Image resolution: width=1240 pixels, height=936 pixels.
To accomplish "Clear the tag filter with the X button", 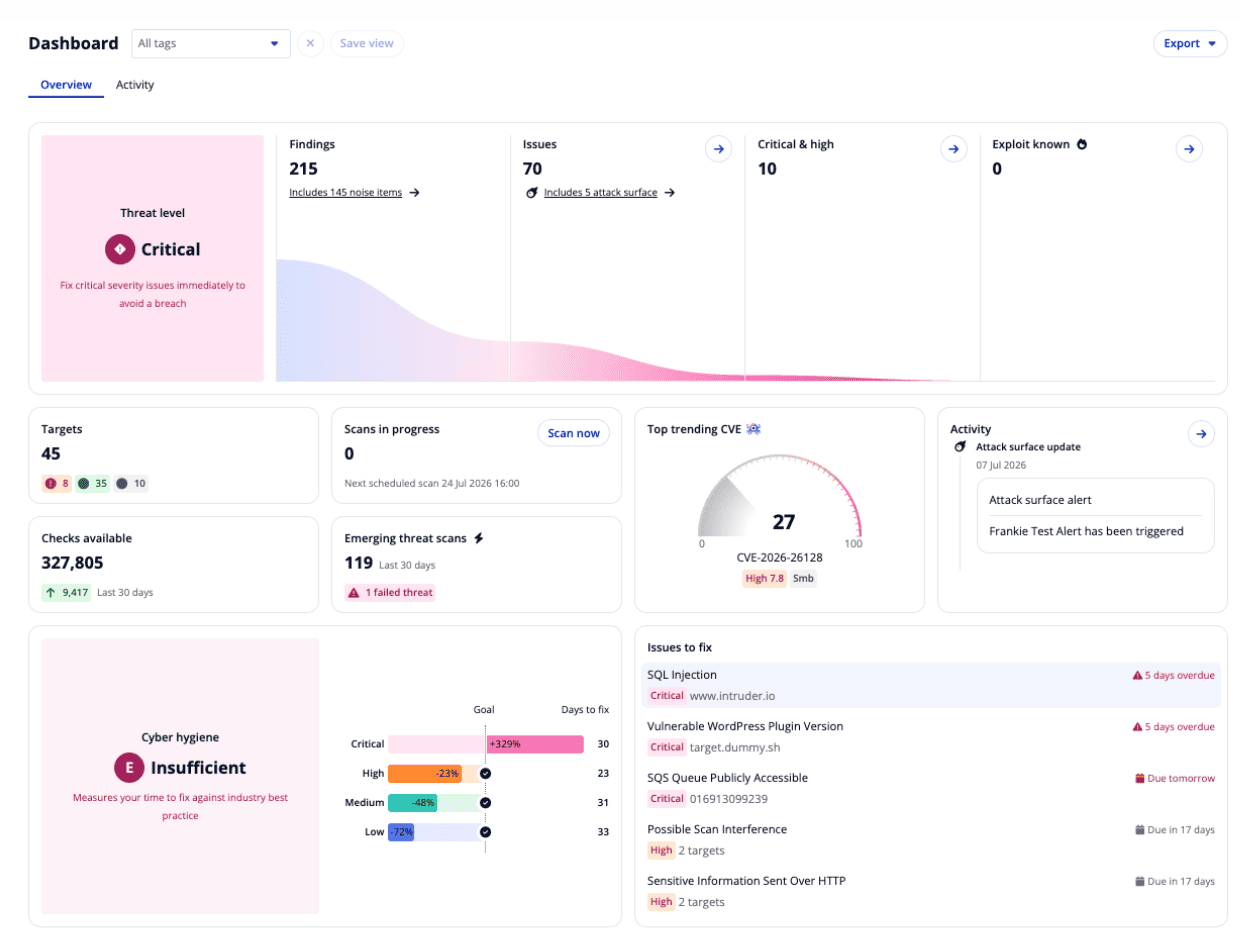I will (310, 44).
